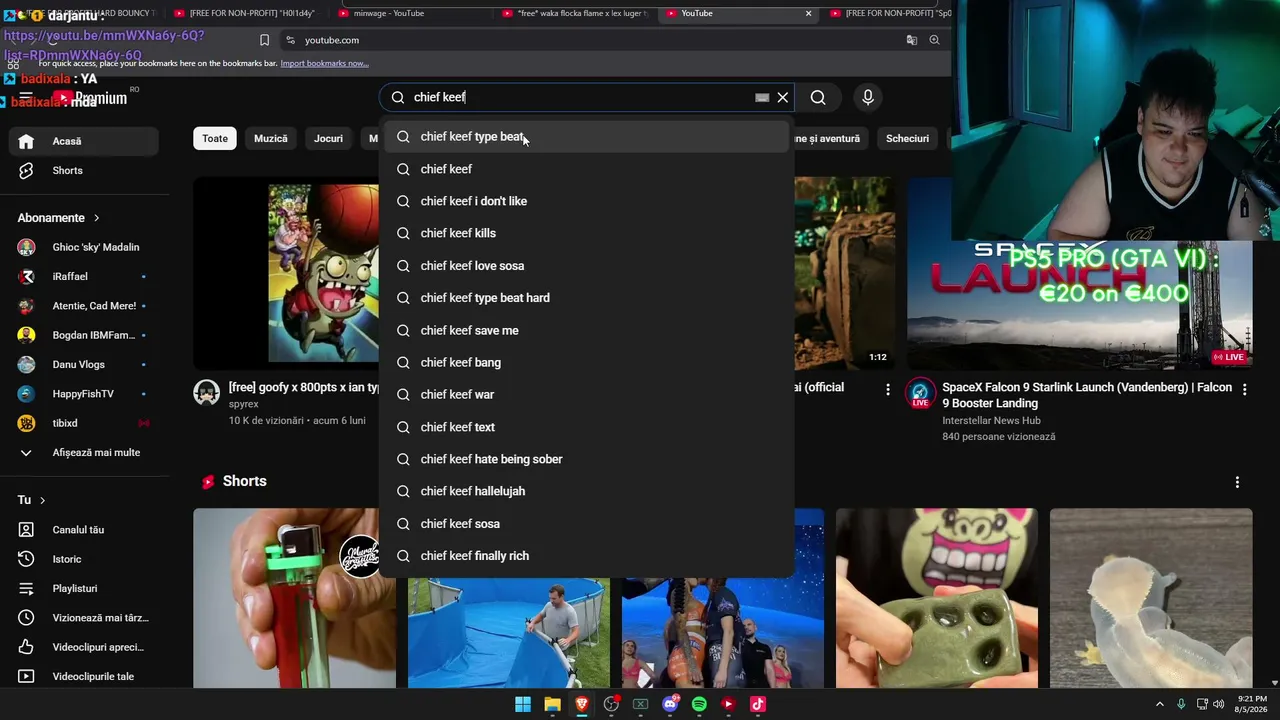Image resolution: width=1280 pixels, height=720 pixels.
Task: Click the zoom magnifier icon in address bar
Action: [x=934, y=40]
